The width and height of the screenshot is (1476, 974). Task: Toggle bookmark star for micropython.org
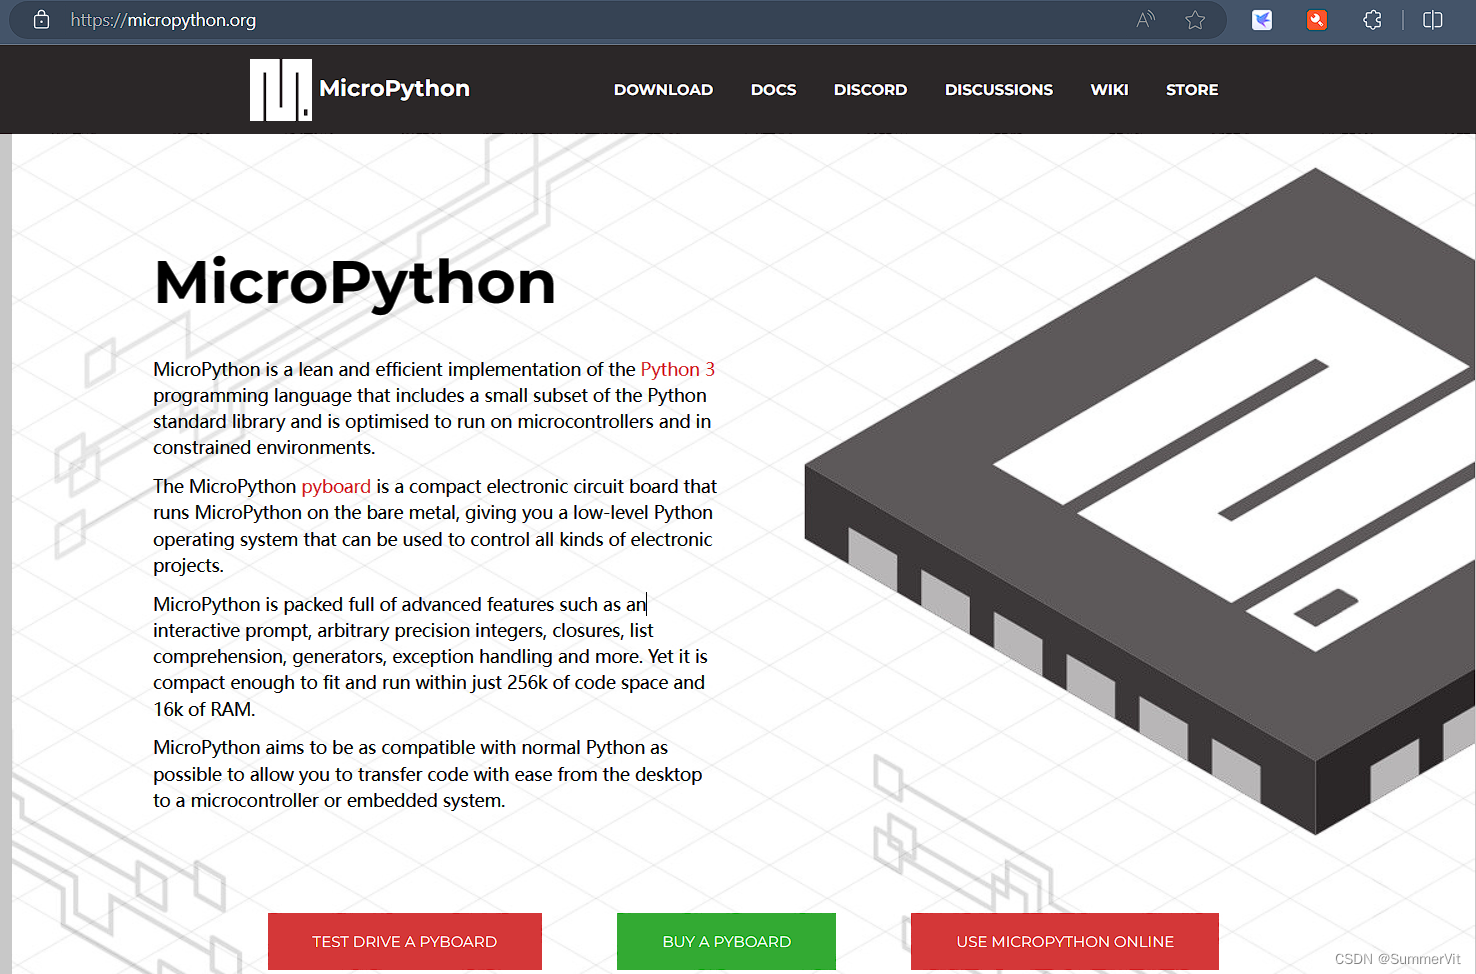tap(1195, 19)
